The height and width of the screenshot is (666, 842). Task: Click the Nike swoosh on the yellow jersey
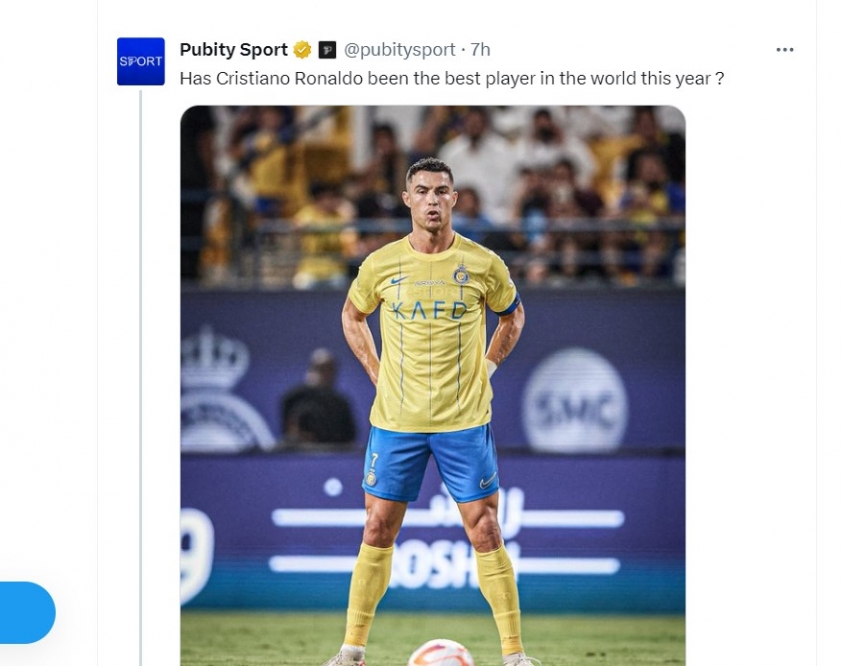pos(398,280)
